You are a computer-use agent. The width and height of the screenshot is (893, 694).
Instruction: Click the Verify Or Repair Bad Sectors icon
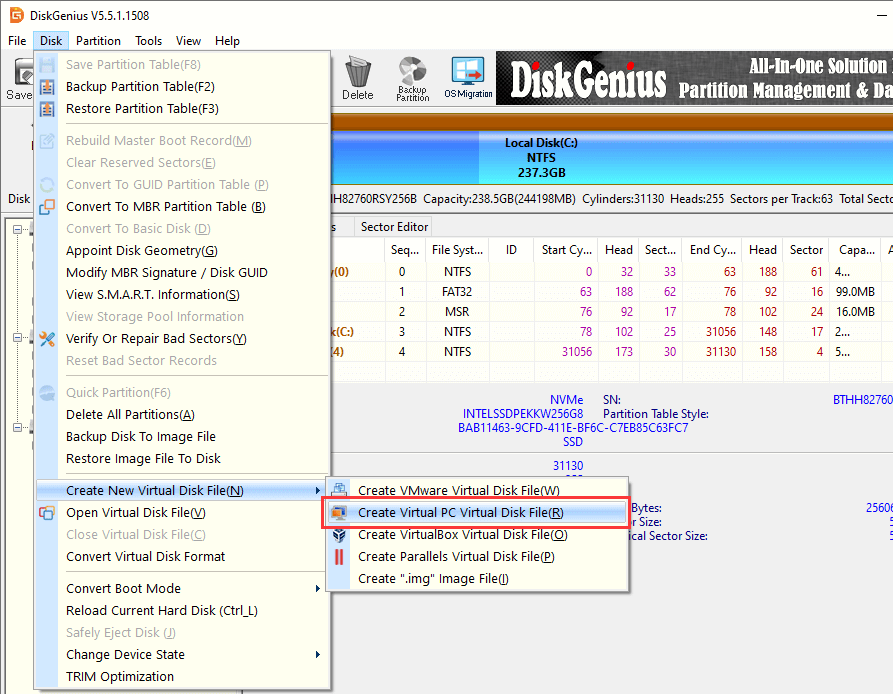tap(47, 338)
